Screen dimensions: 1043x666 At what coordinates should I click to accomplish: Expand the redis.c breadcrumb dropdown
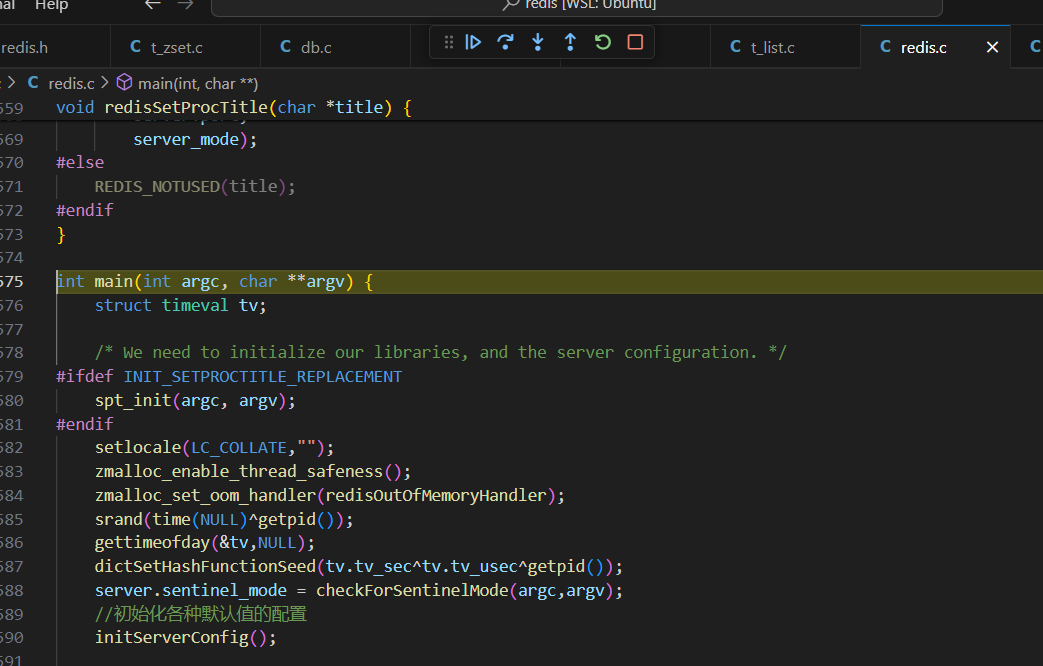(x=71, y=82)
